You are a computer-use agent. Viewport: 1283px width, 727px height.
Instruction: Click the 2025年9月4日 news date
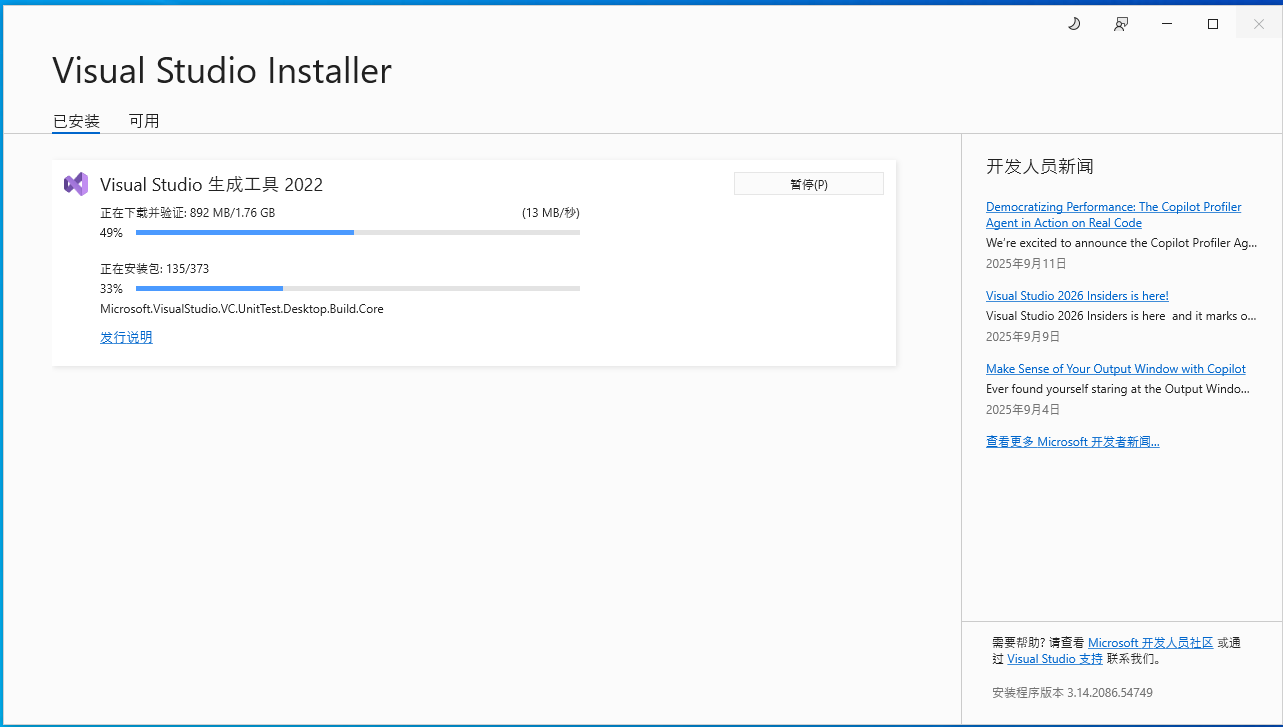coord(1023,410)
